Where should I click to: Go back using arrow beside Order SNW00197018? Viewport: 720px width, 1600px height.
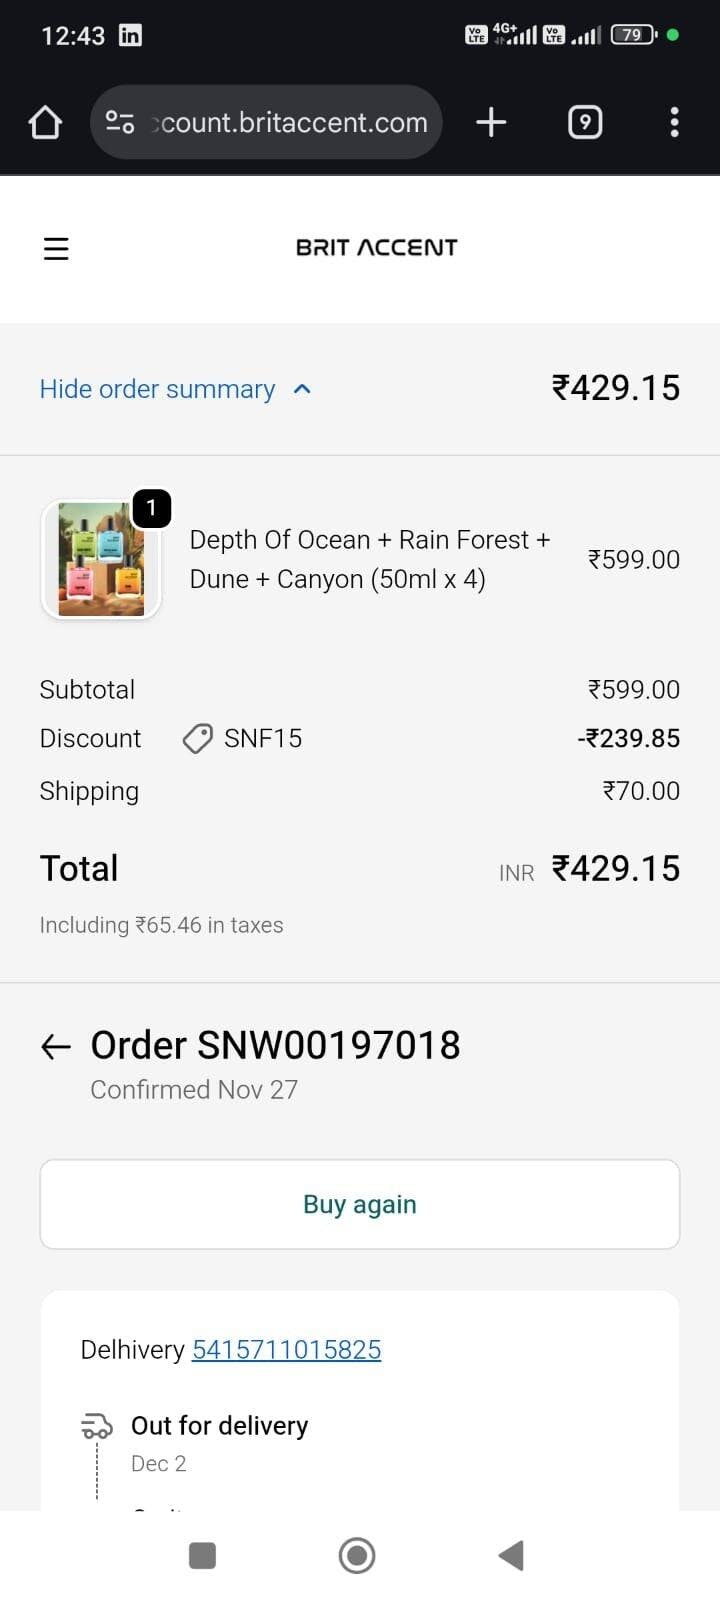pyautogui.click(x=56, y=1046)
